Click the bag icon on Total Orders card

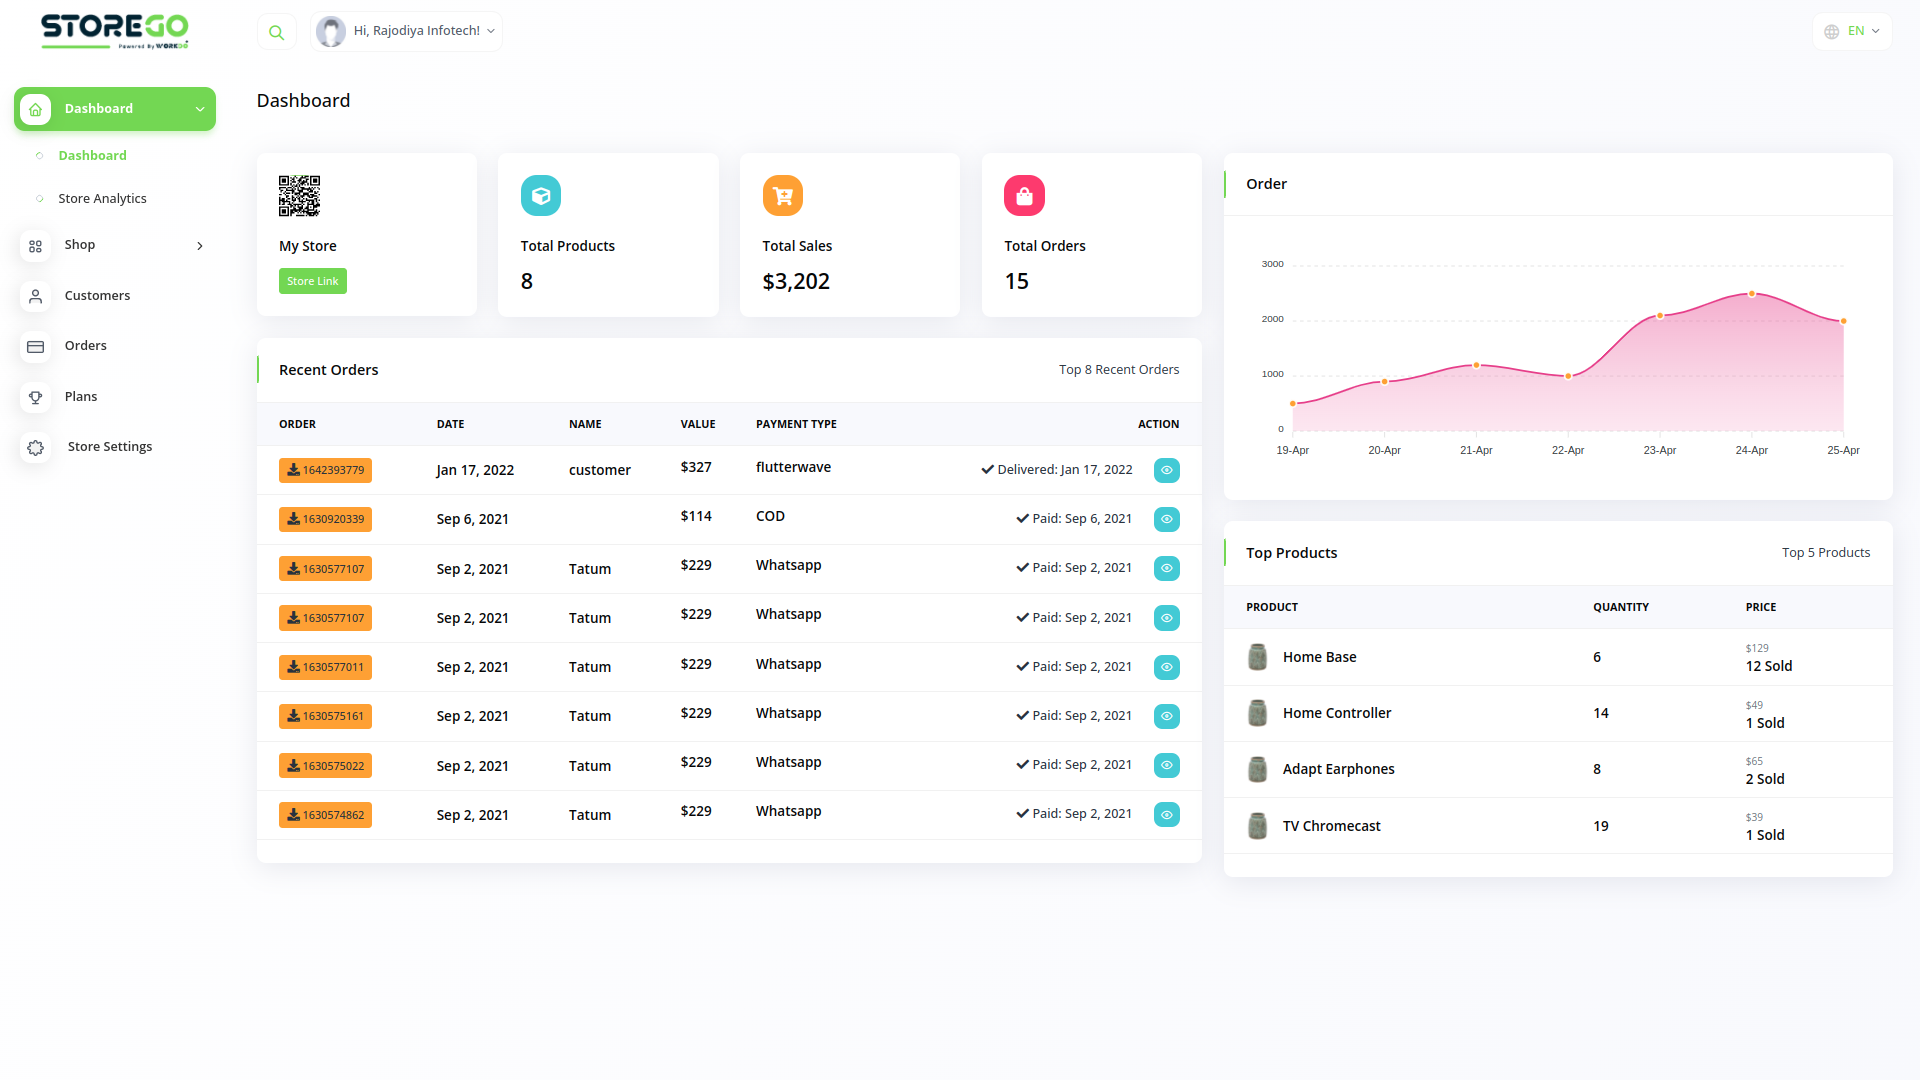pyautogui.click(x=1024, y=195)
